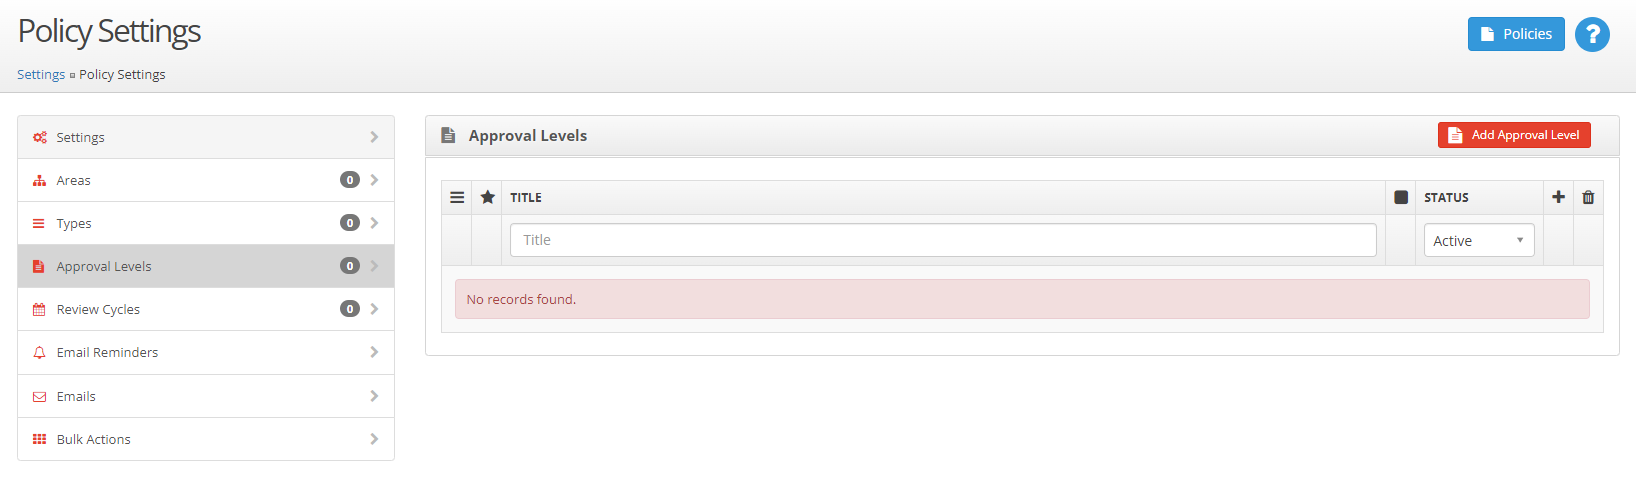Click the Review Cycles calendar icon
The width and height of the screenshot is (1636, 484).
click(39, 309)
